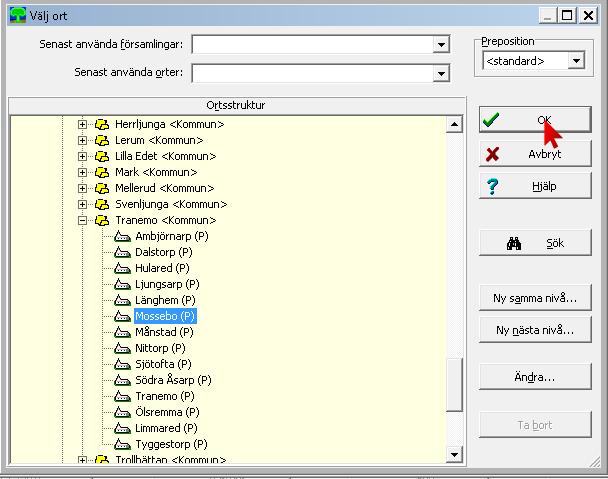This screenshot has height=479, width=608.
Task: Select Svenljunga <Kommun> label
Action: click(x=171, y=204)
